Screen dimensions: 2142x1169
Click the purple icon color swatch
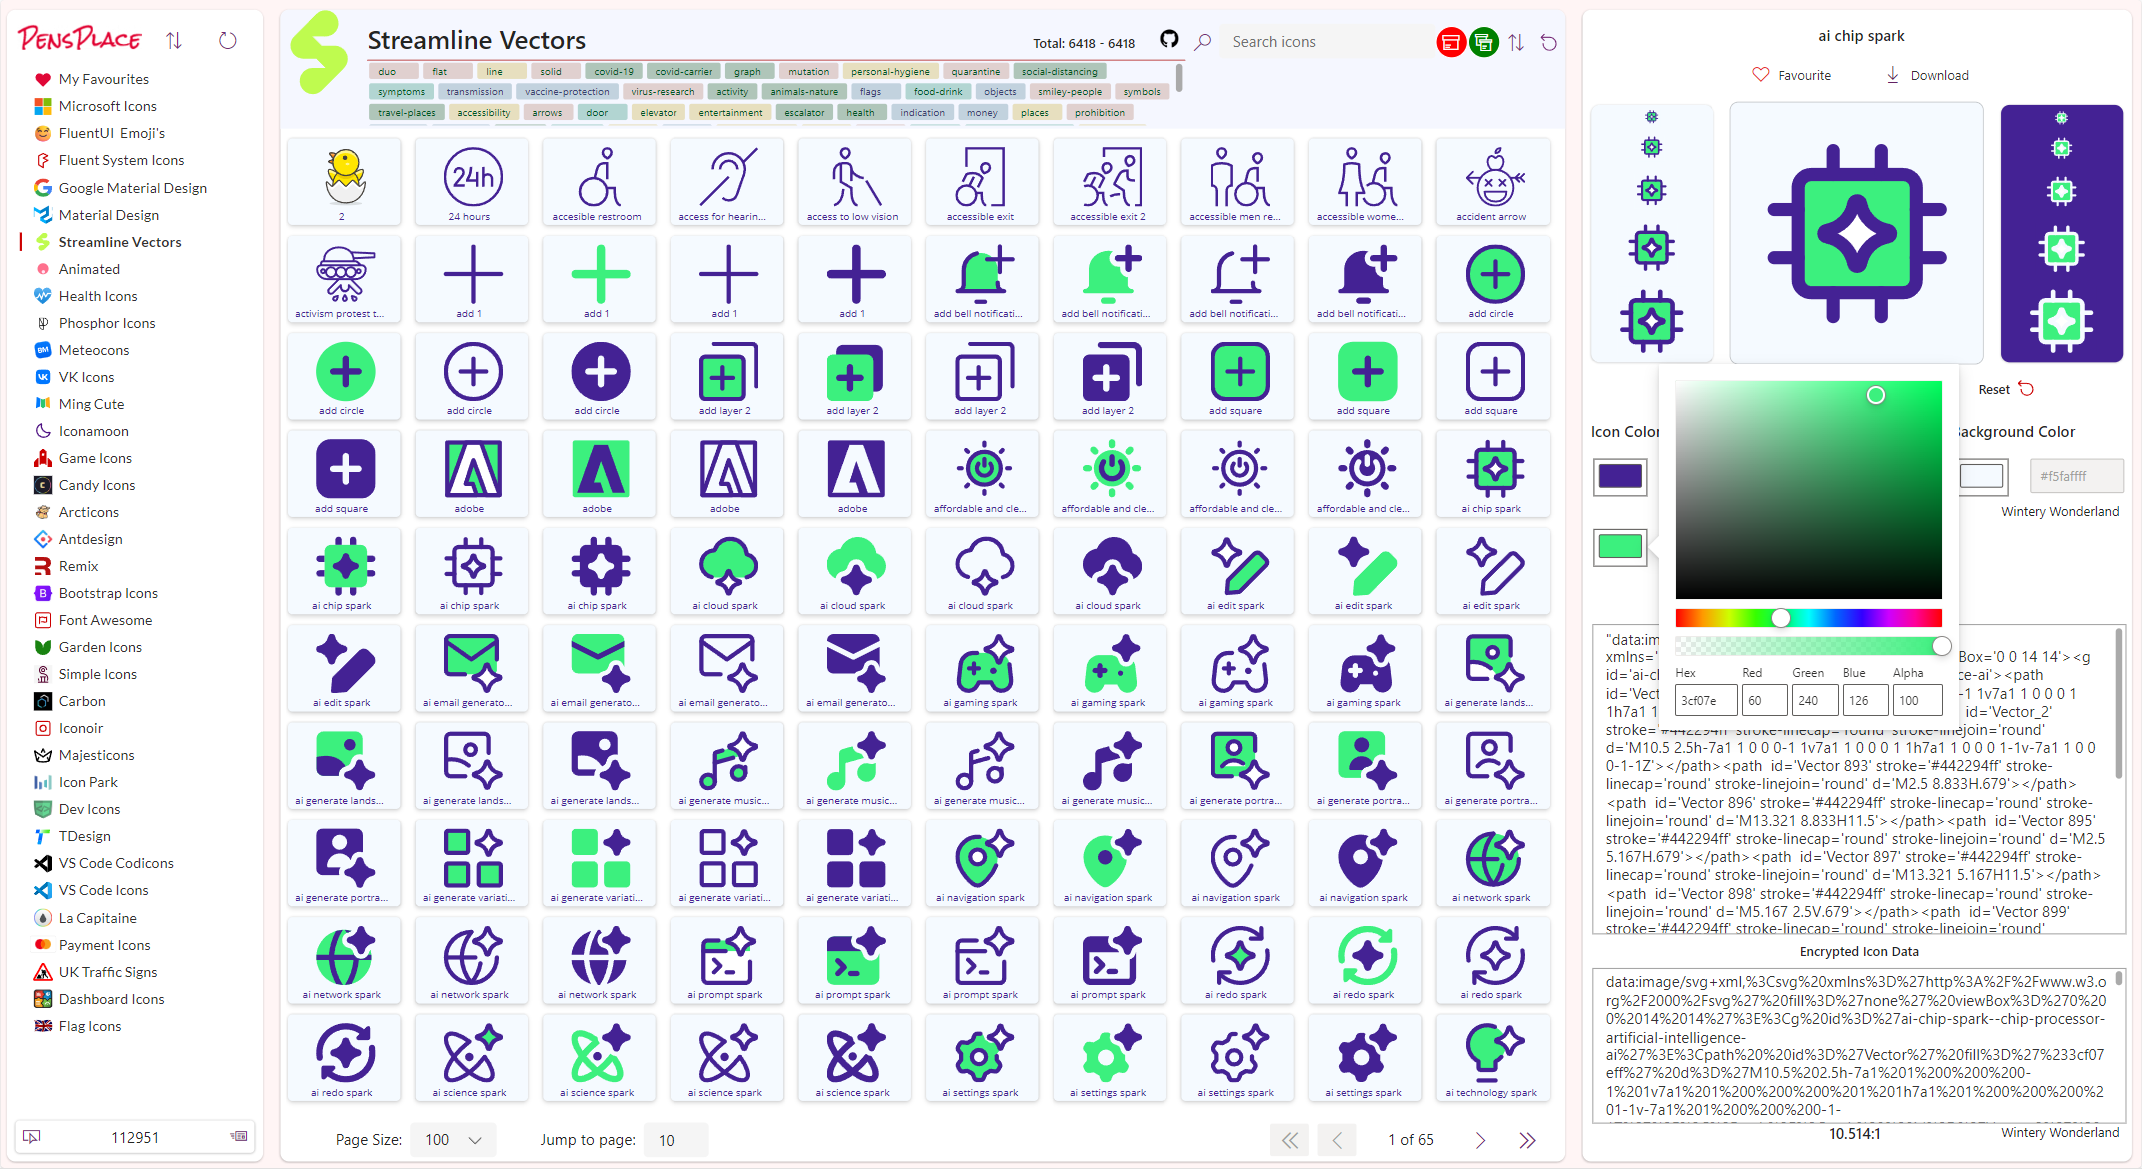1619,476
